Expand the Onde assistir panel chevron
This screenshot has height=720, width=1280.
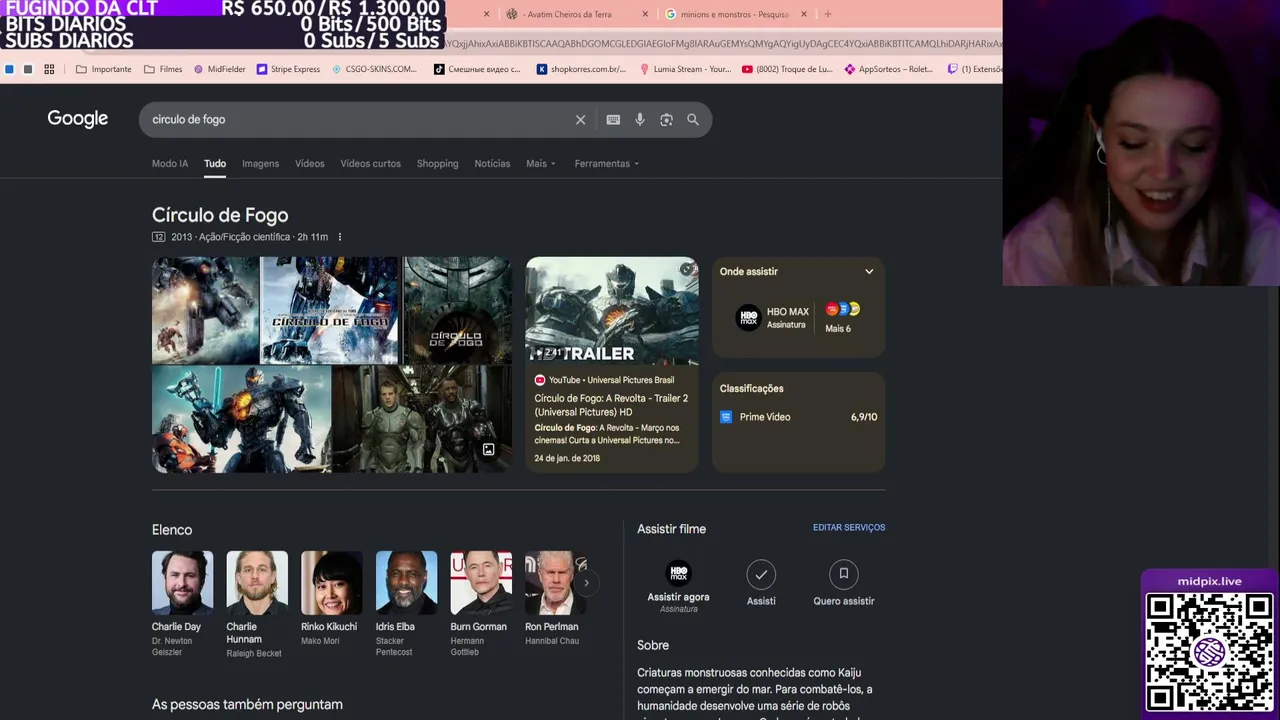(x=869, y=272)
